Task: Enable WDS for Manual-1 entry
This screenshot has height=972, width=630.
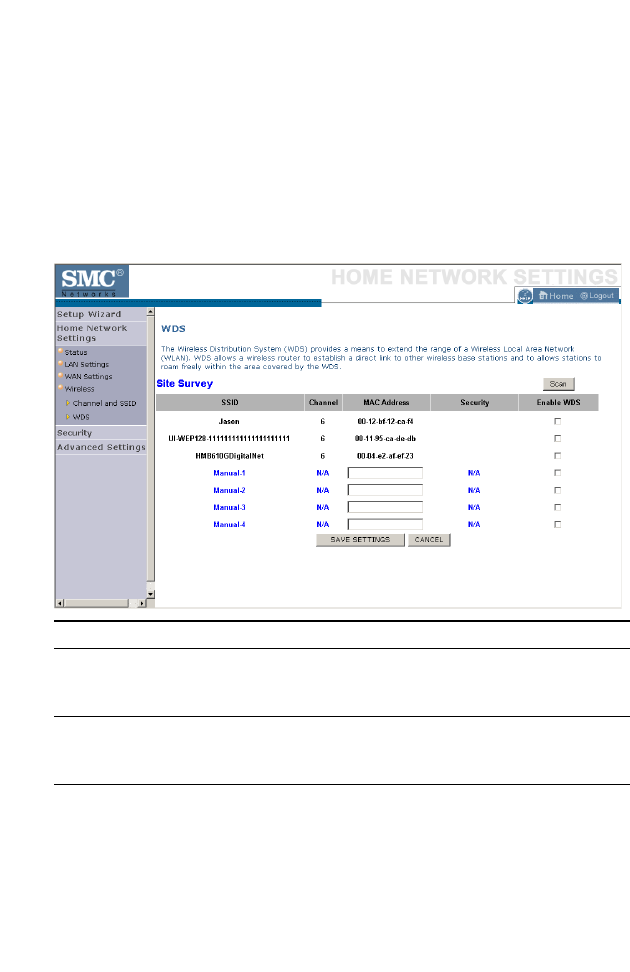Action: 557,472
